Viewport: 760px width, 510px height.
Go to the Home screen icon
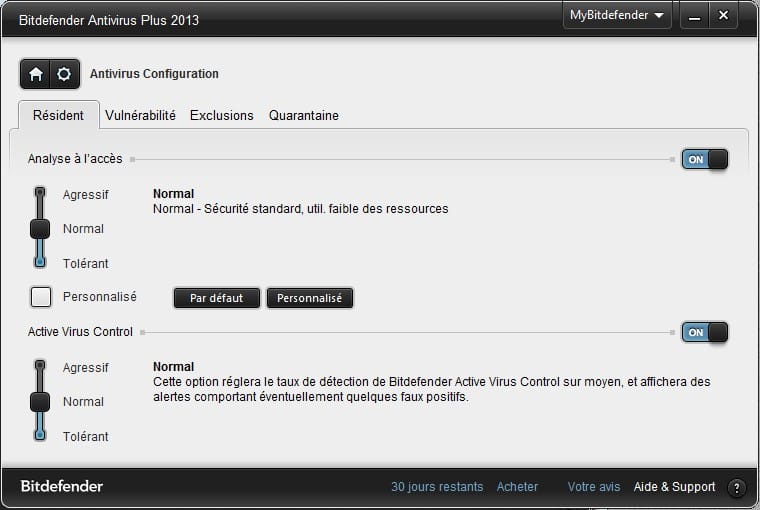[x=35, y=74]
